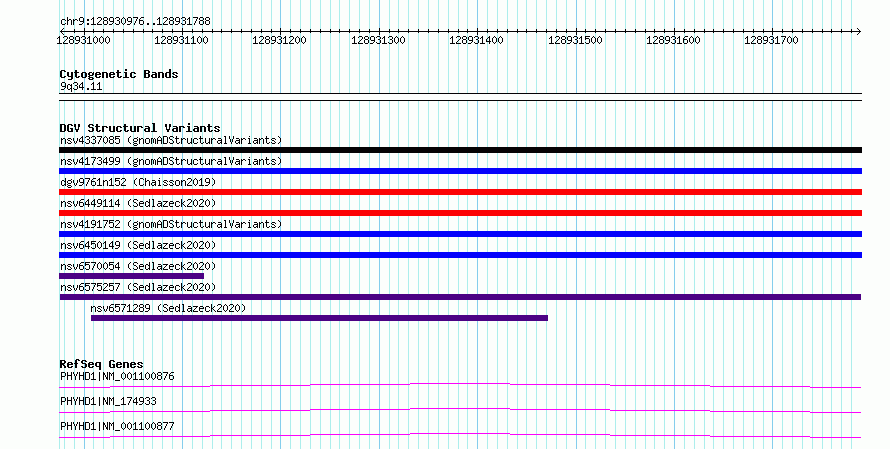Click the purple nsv6571289 variant bar
The height and width of the screenshot is (449, 890).
[320, 318]
